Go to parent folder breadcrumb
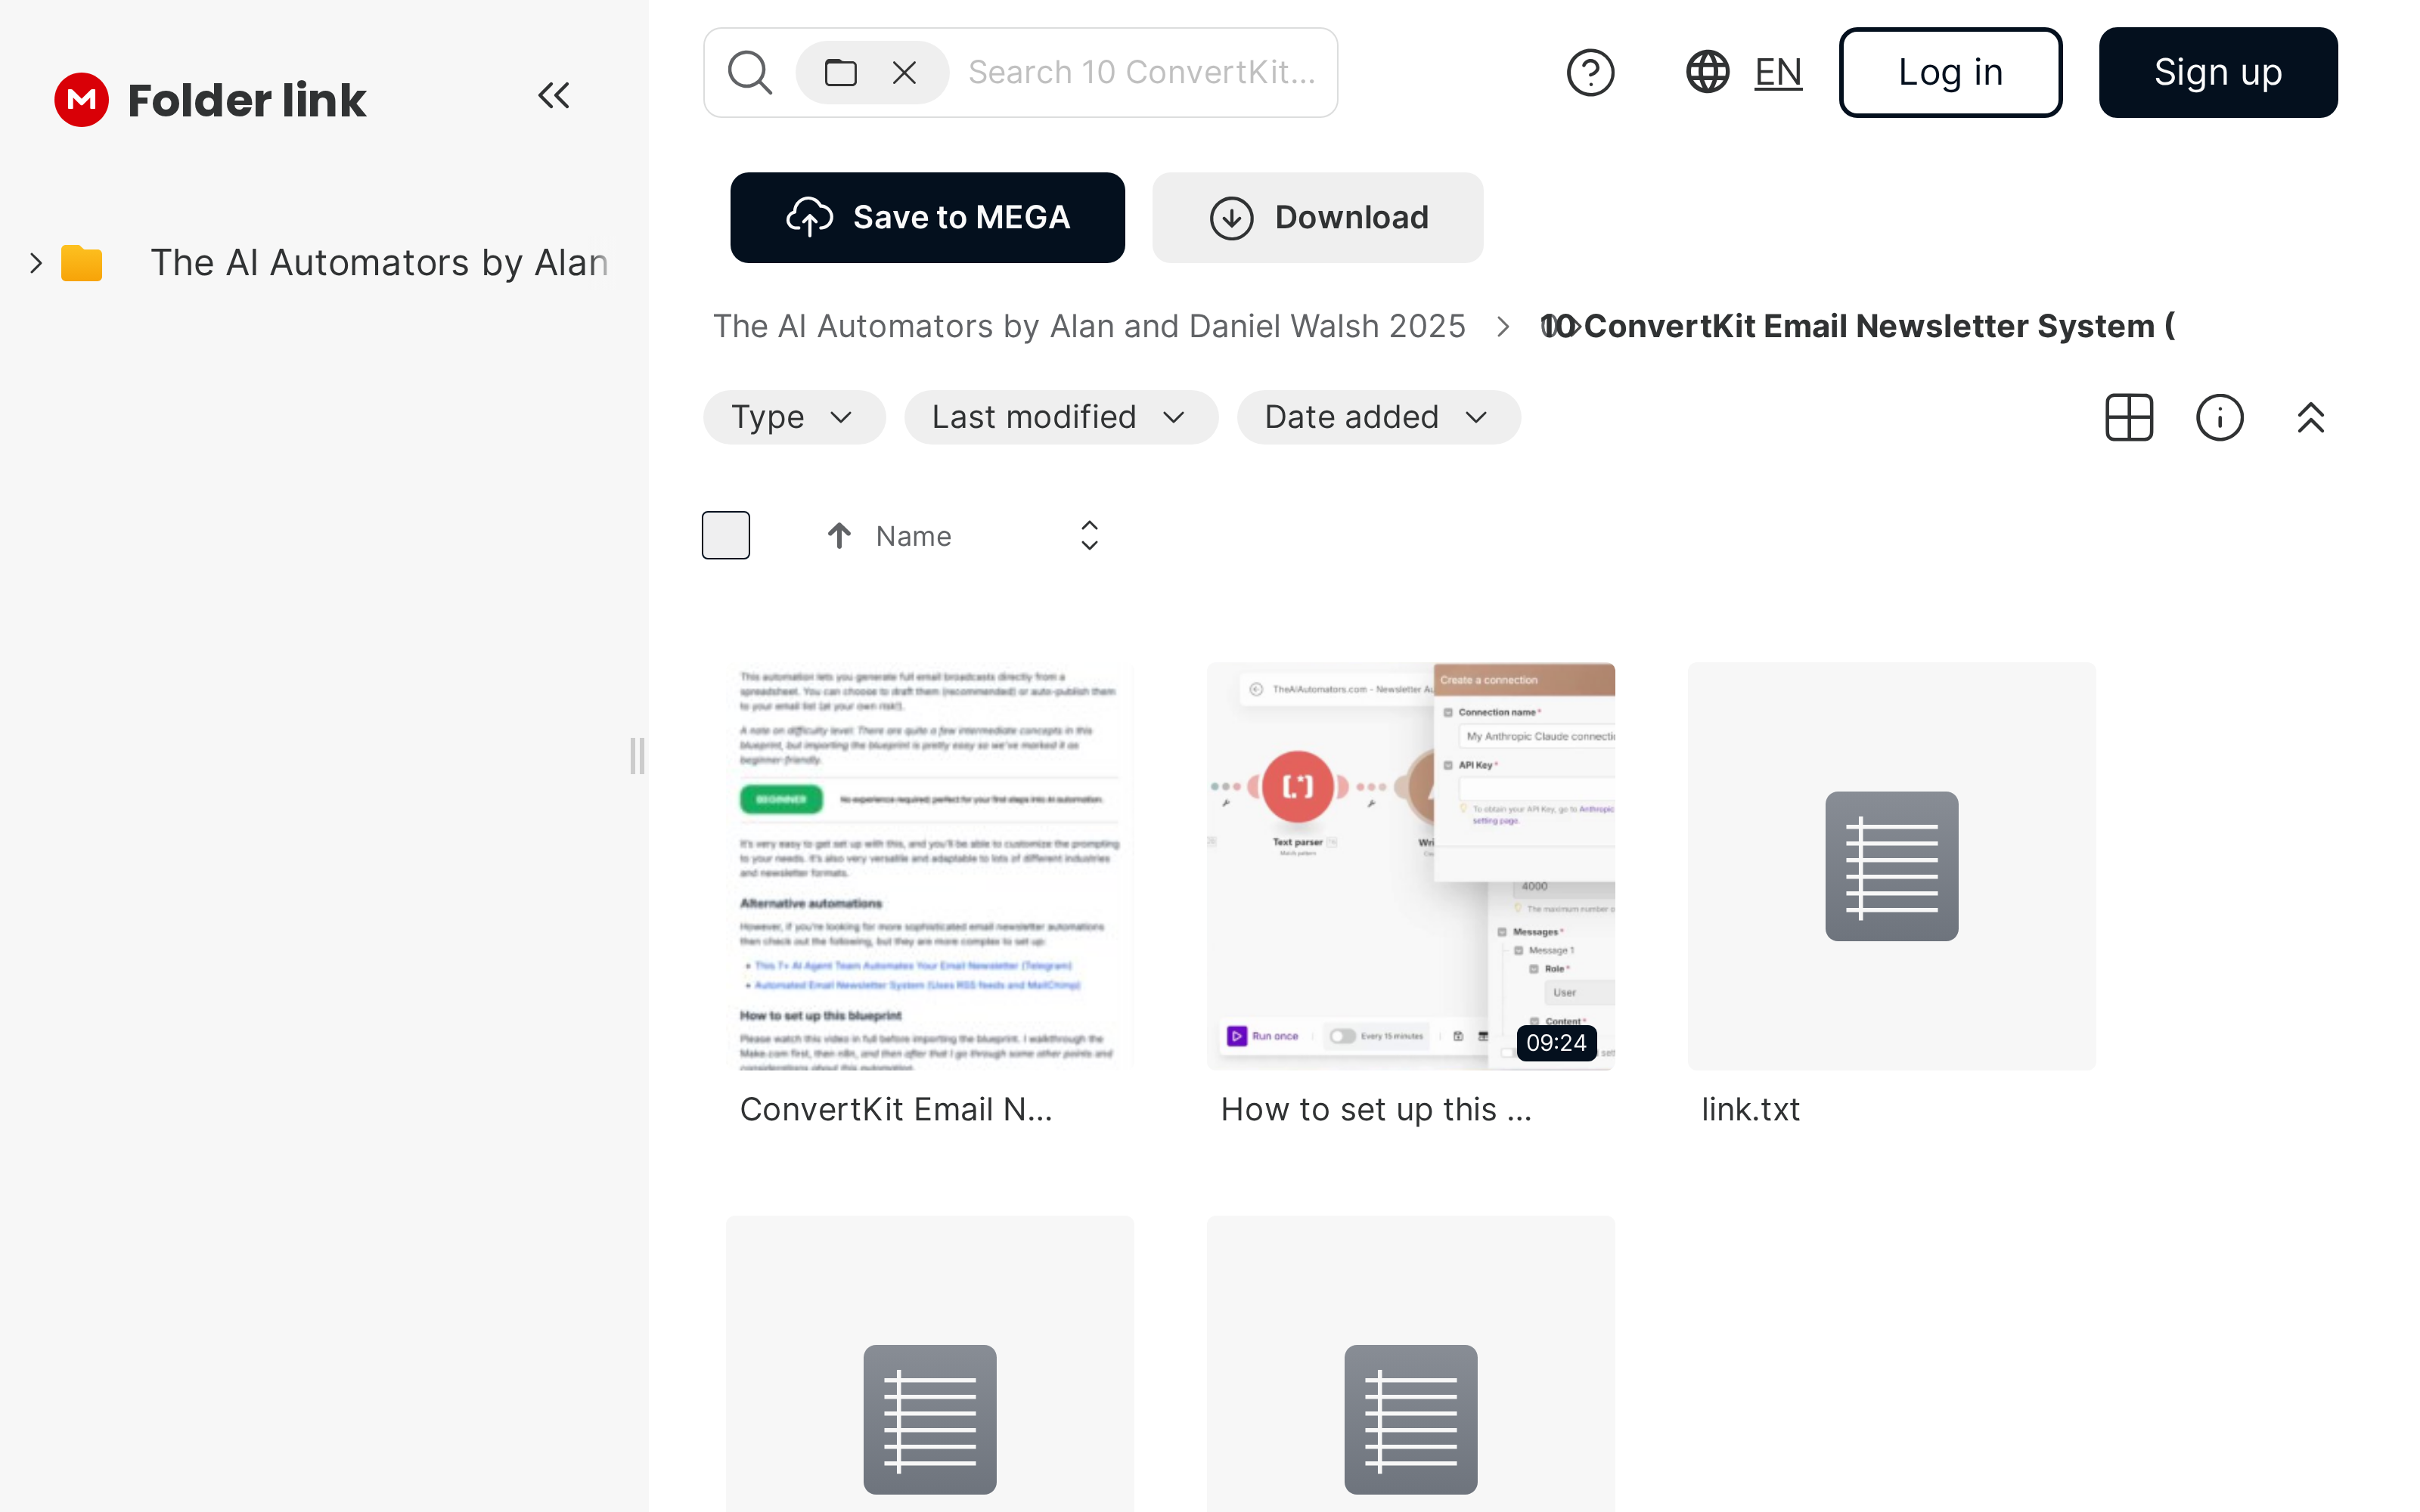Screen dimensions: 2420x1512 pyautogui.click(x=1088, y=326)
